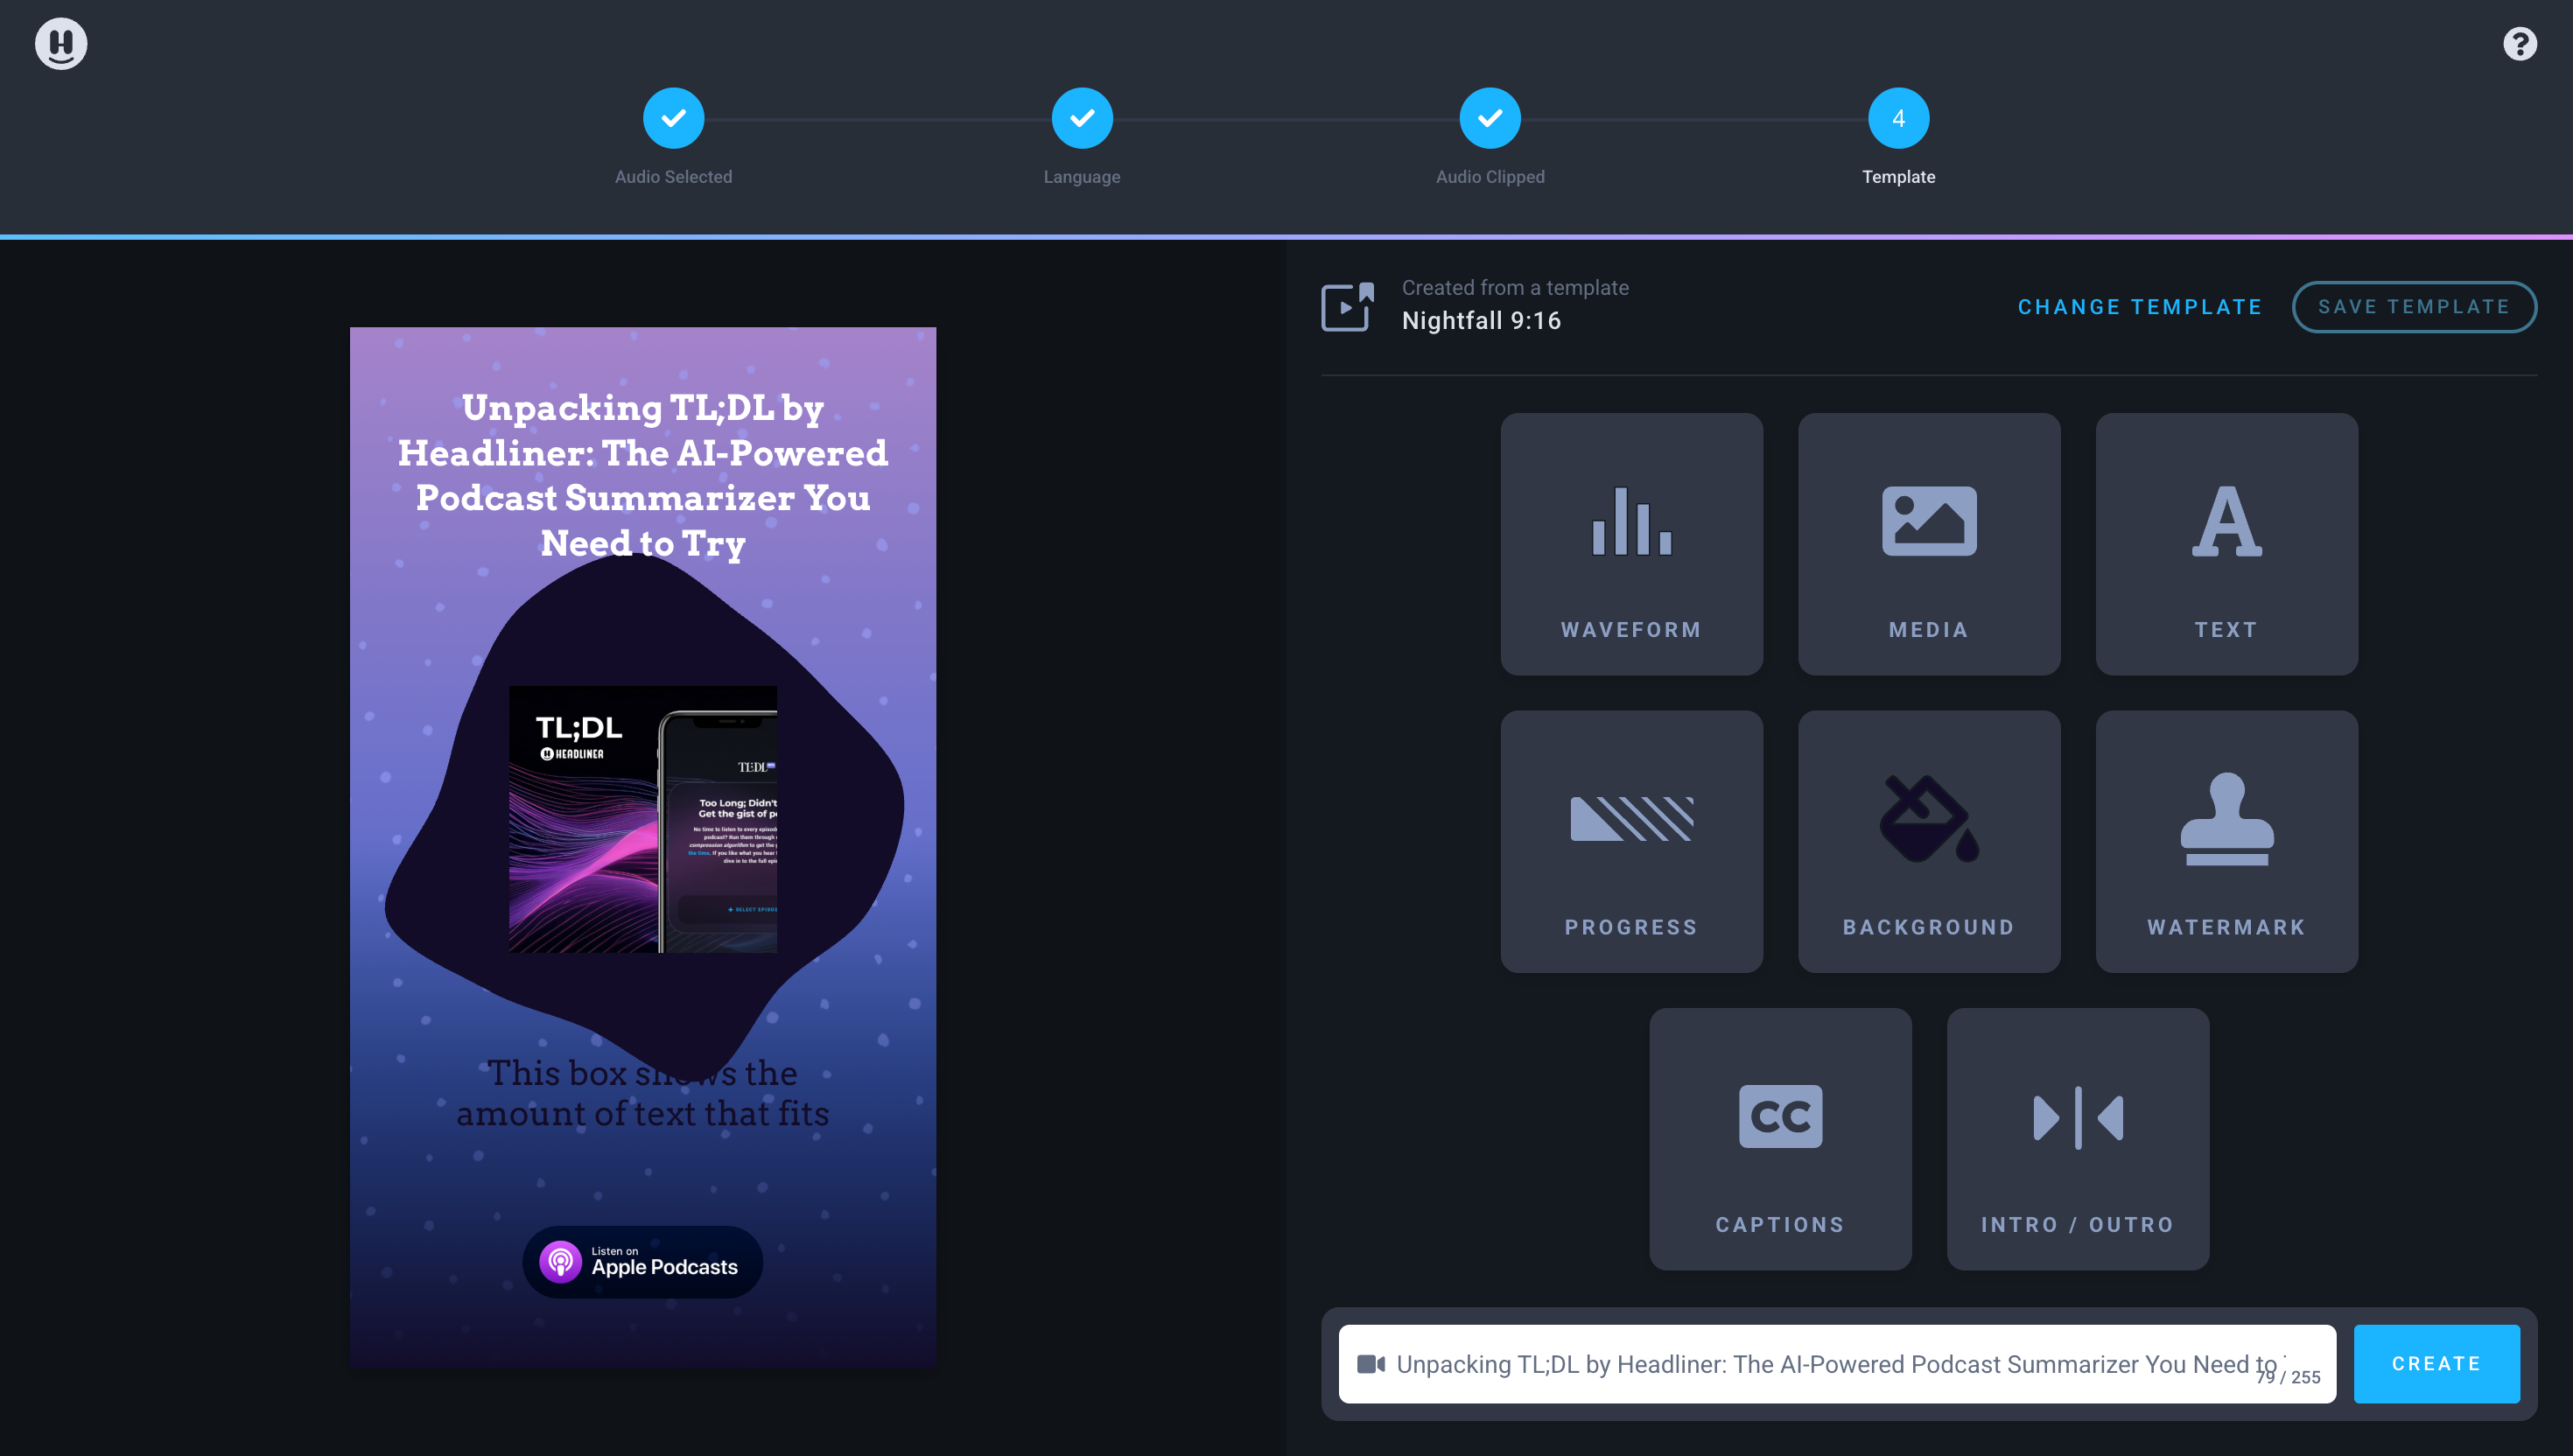The width and height of the screenshot is (2573, 1456).
Task: Open the Watermark stamp tile
Action: (x=2226, y=841)
